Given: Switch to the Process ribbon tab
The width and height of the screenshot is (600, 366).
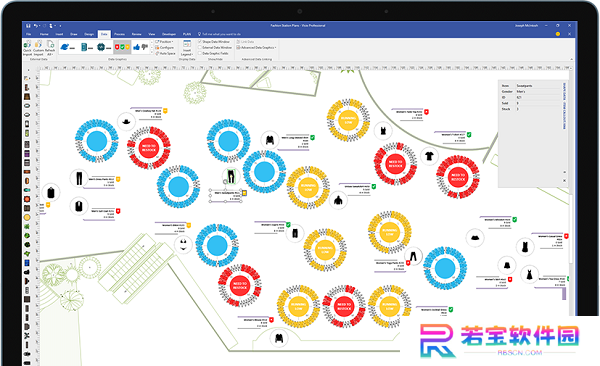Looking at the screenshot, I should pyautogui.click(x=119, y=34).
